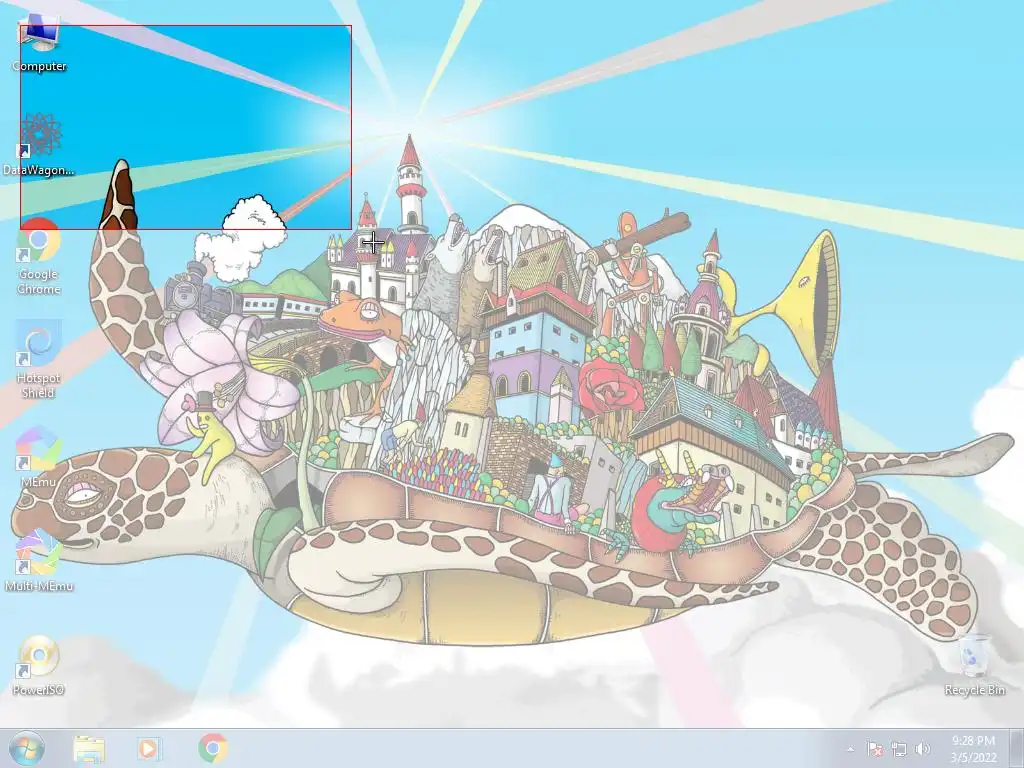The image size is (1024, 768).
Task: Select the MEmu desktop shortcut
Action: click(39, 457)
